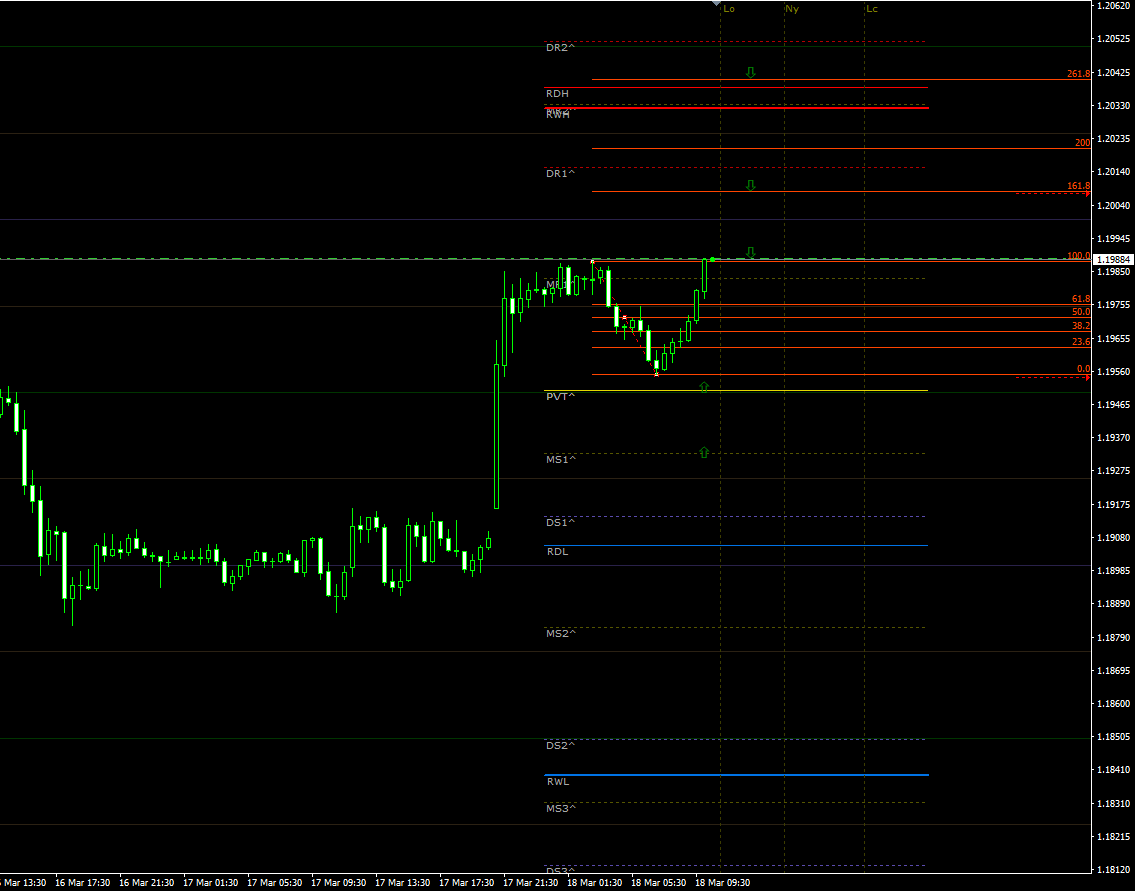Click the green up arrow at the MS1 level
1135x891 pixels.
(x=704, y=452)
